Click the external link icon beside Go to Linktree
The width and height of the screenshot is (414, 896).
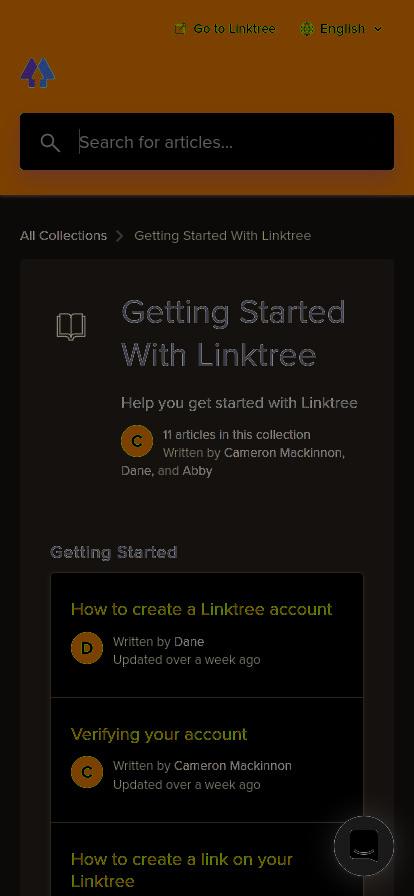[180, 29]
